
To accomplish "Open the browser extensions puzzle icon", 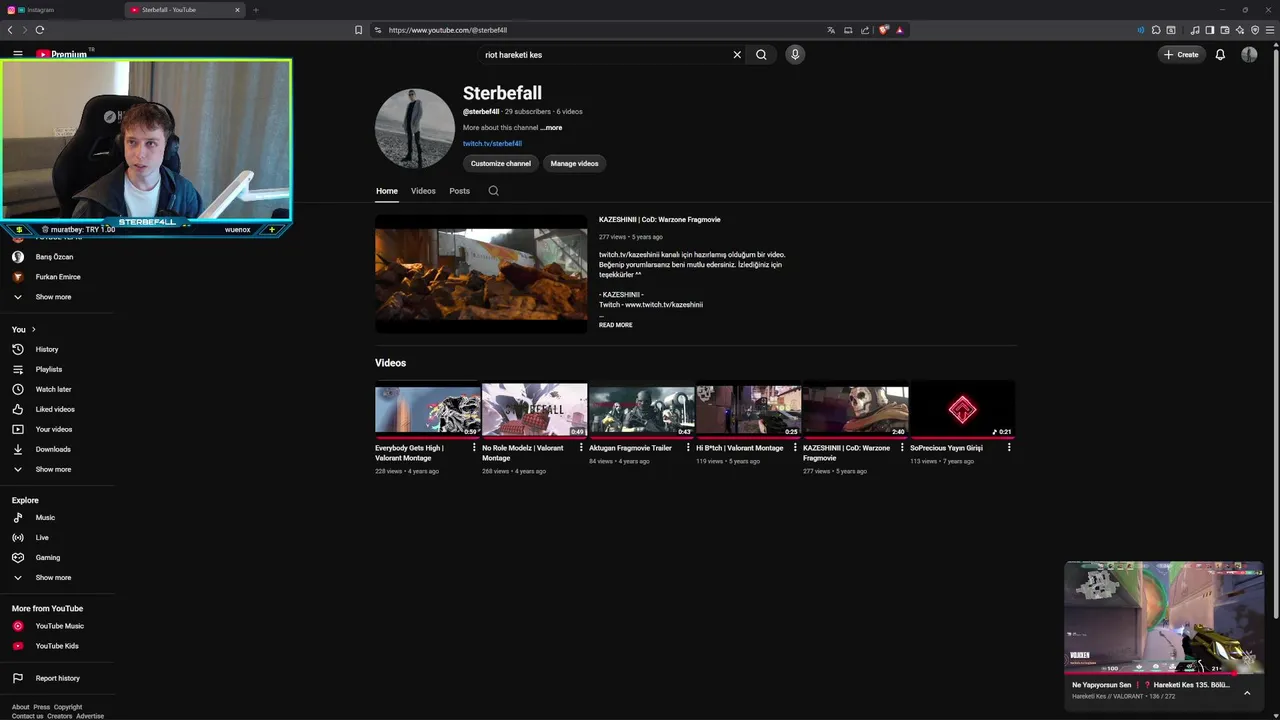I will [x=1156, y=30].
